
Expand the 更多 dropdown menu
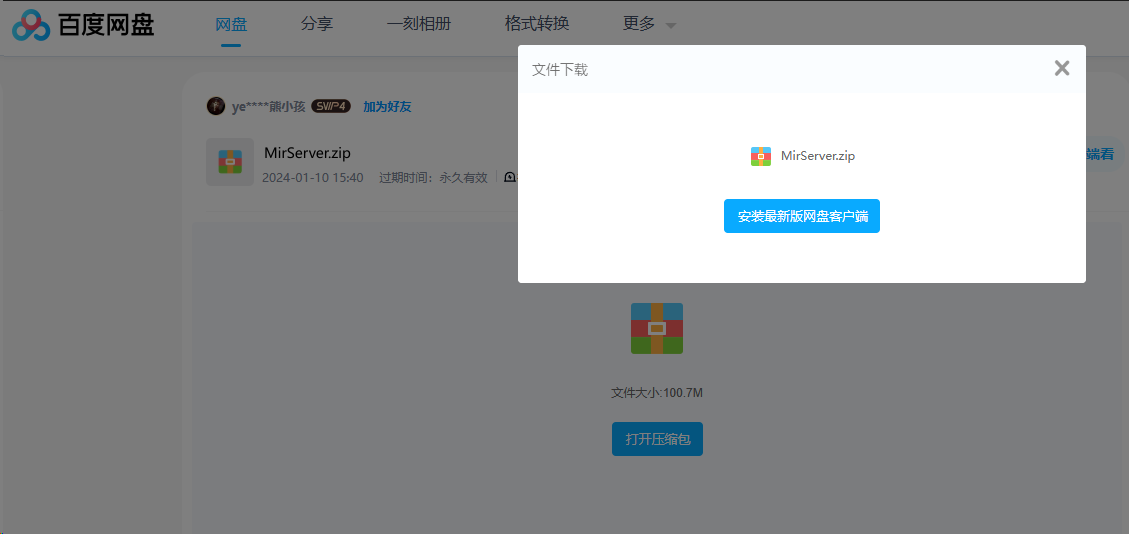[x=639, y=24]
